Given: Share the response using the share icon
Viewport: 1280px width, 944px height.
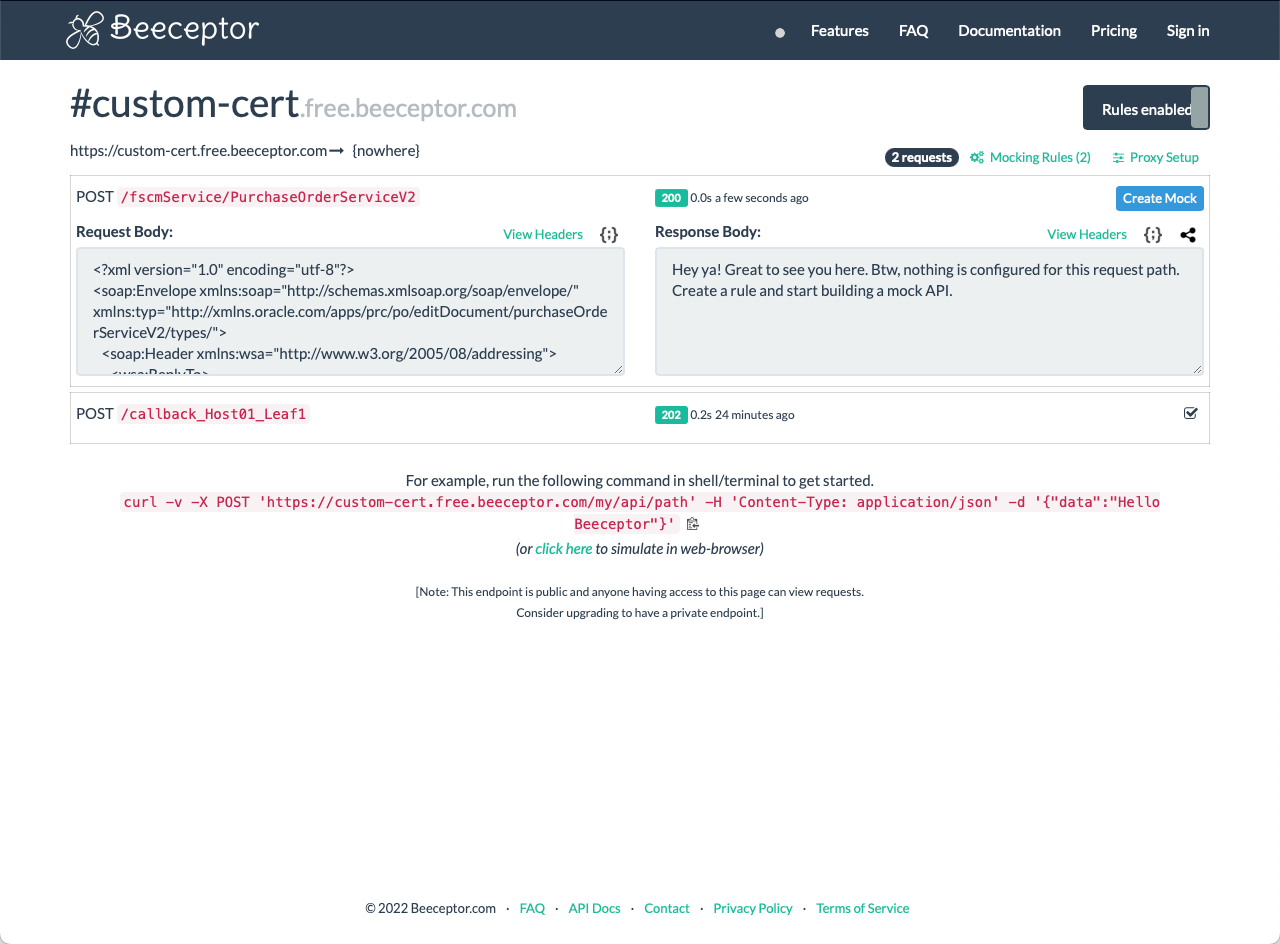Looking at the screenshot, I should pos(1188,235).
